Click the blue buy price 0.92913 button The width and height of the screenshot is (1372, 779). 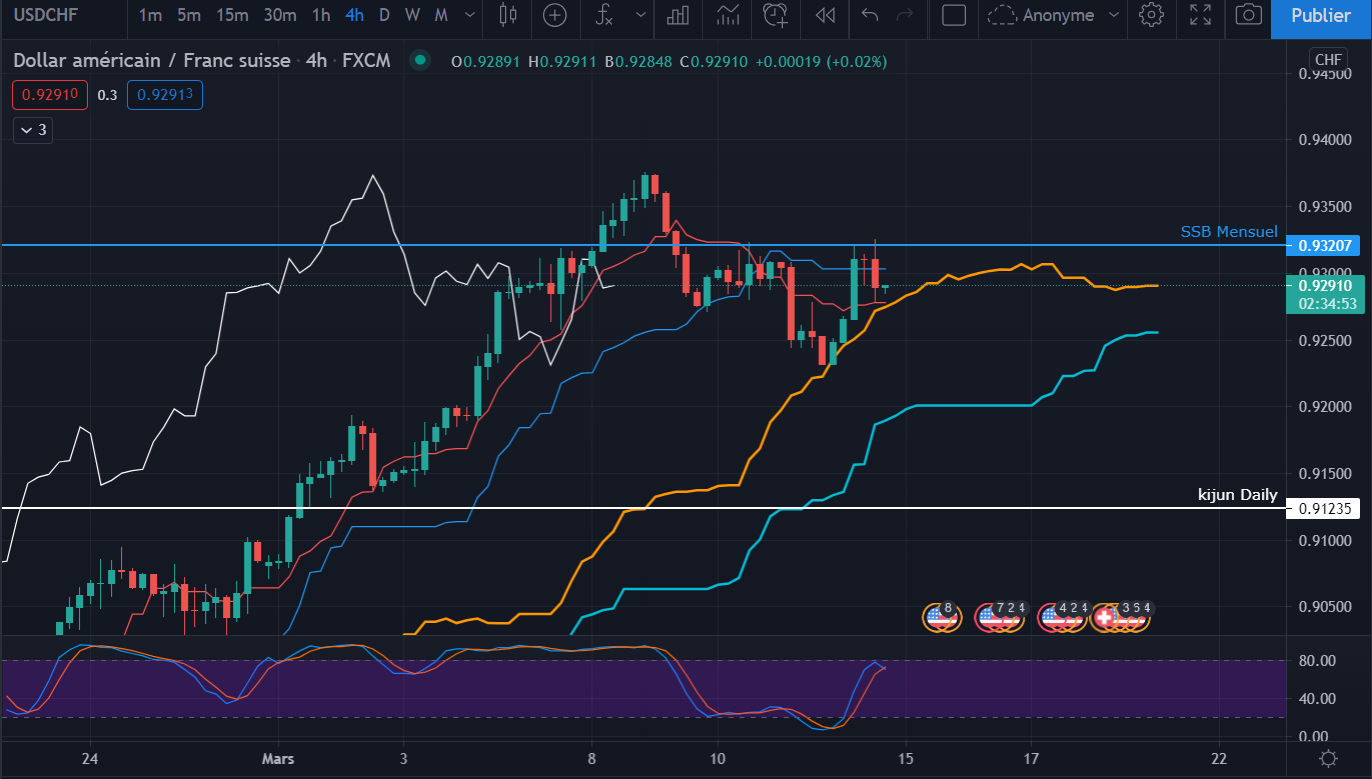click(165, 95)
